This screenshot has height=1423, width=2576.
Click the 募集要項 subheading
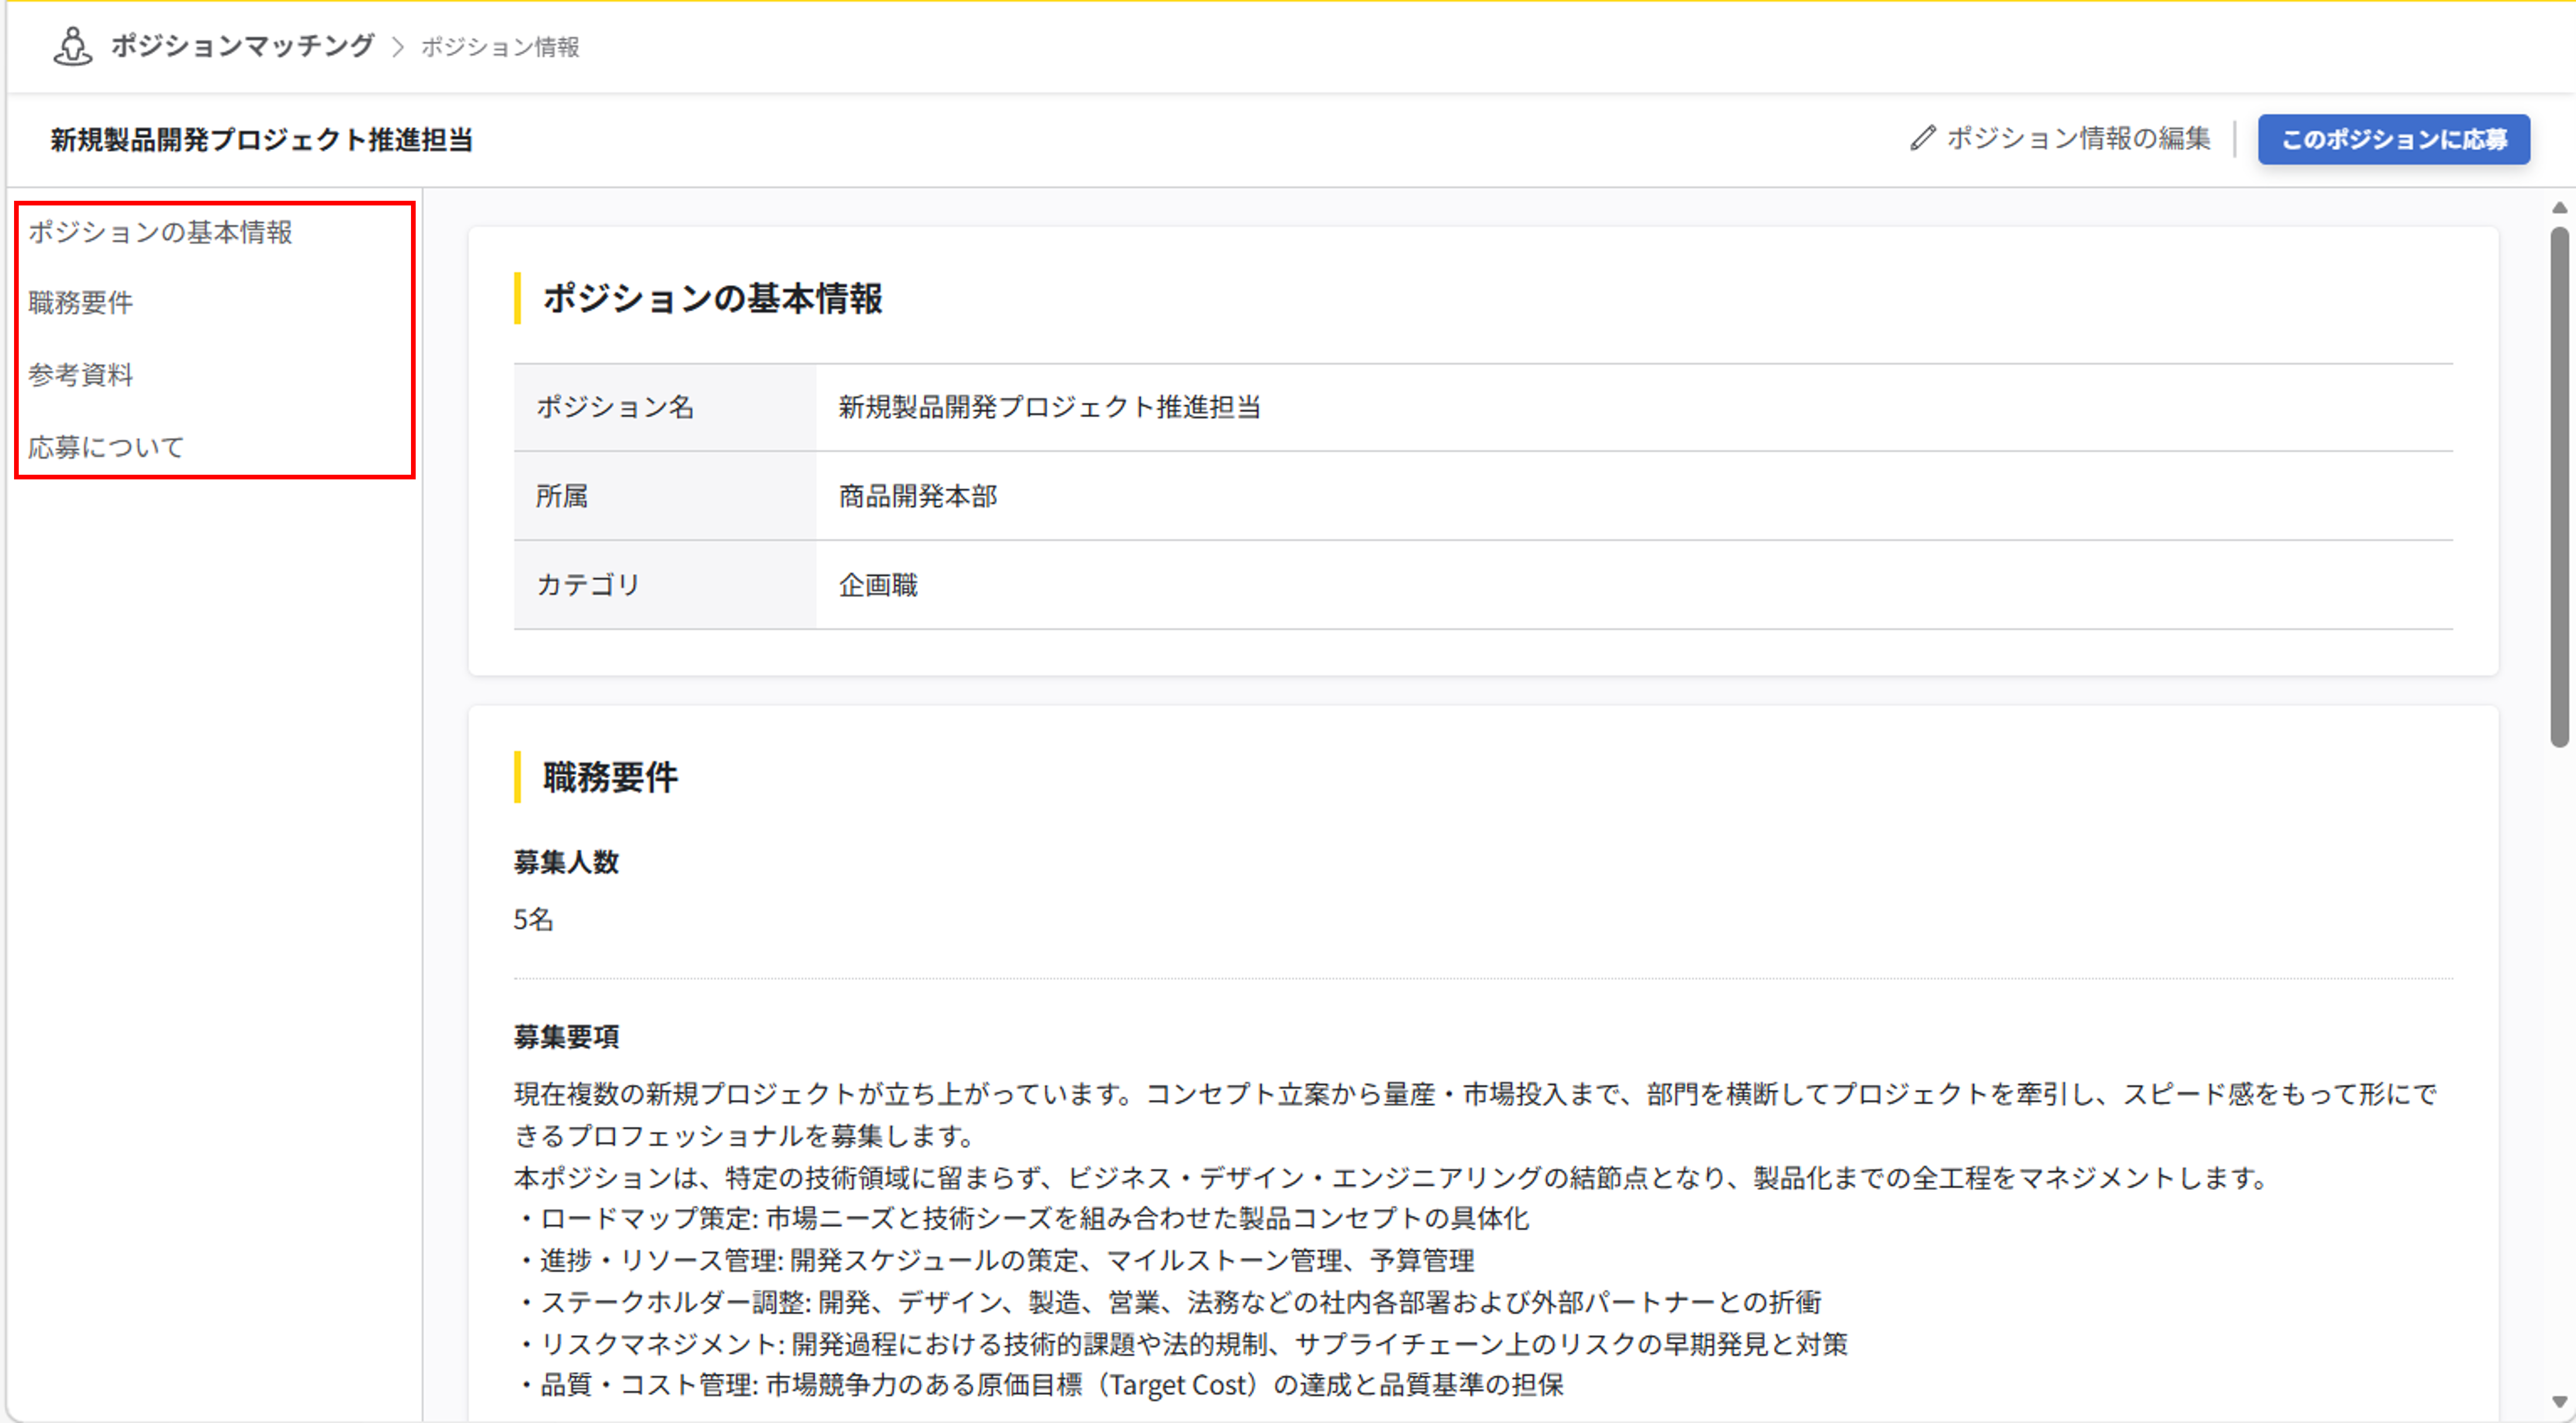(x=566, y=1036)
